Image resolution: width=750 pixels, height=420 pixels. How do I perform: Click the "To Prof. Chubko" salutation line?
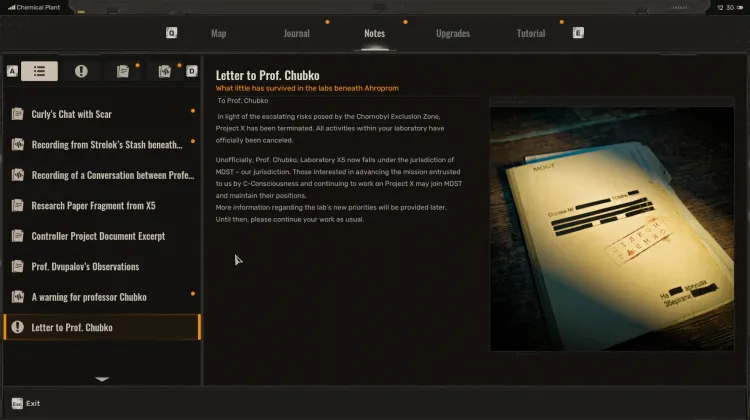coord(243,100)
